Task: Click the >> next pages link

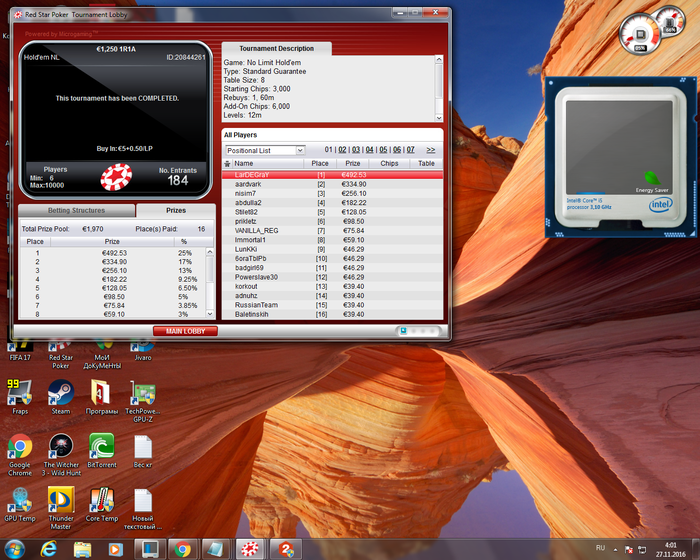Action: 430,150
